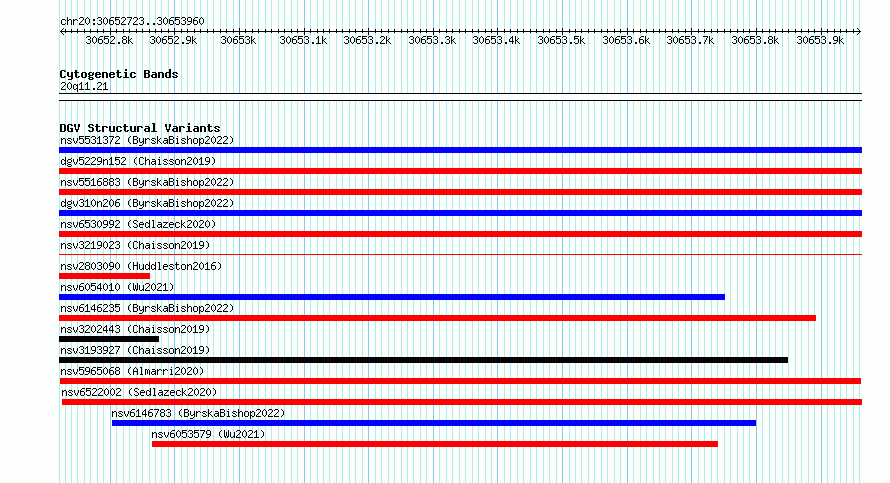The width and height of the screenshot is (890, 483).
Task: Click the short black bar under nsv3202443
Action: click(109, 339)
